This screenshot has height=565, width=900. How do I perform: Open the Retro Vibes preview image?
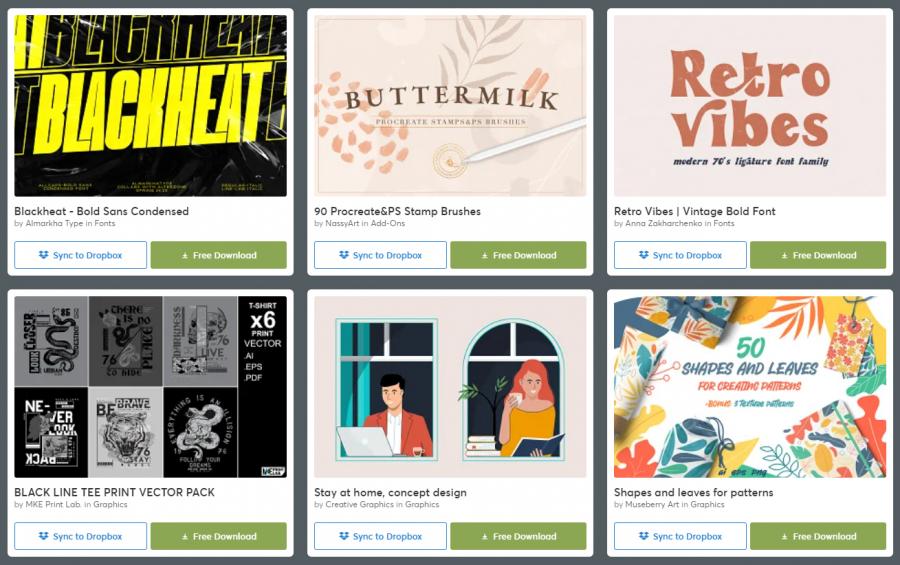tap(750, 106)
